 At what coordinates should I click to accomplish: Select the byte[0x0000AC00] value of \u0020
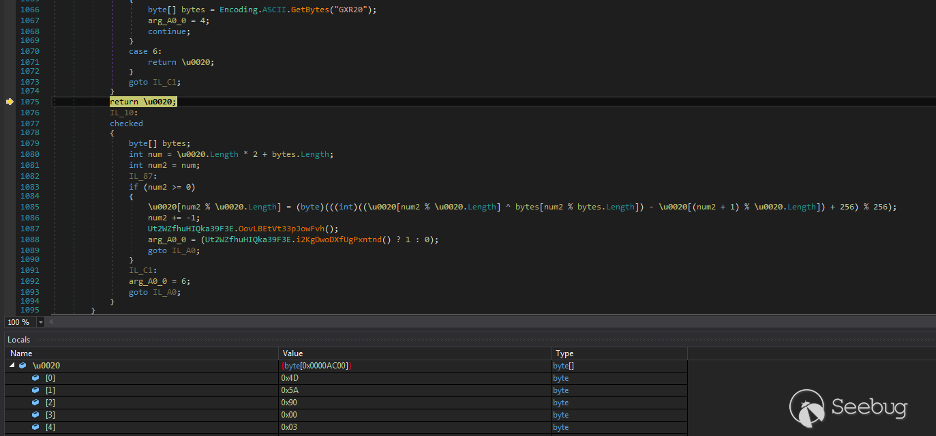tap(318, 366)
